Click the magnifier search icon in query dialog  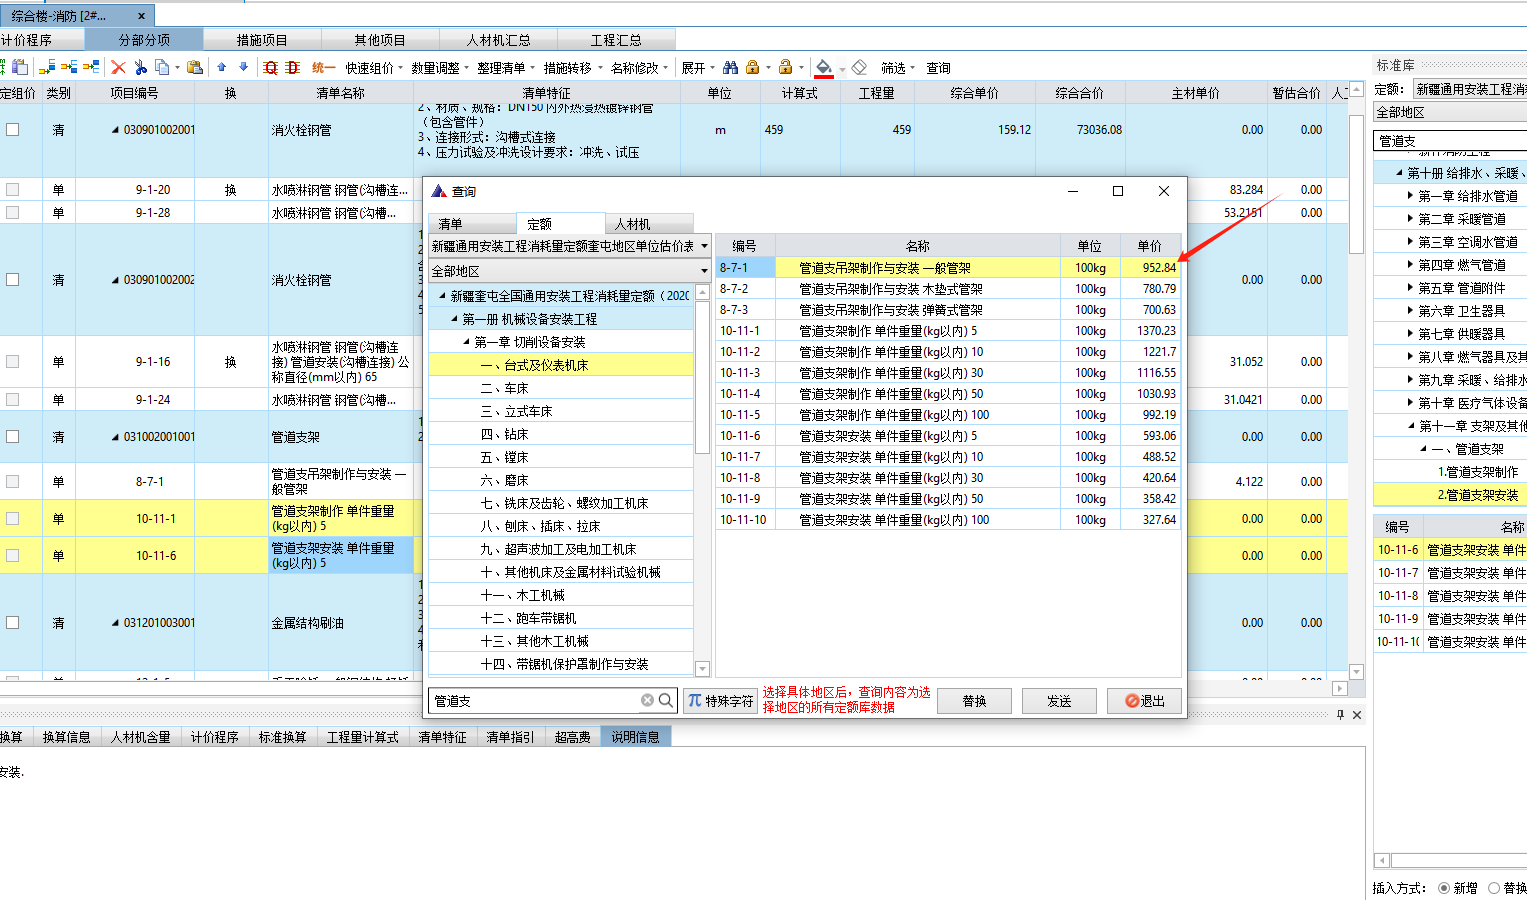pos(666,700)
